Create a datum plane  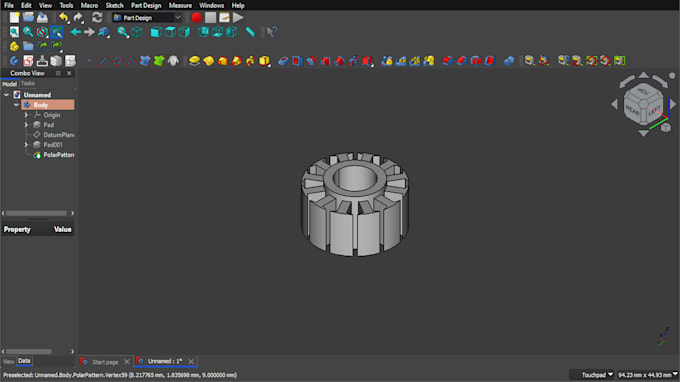[117, 61]
